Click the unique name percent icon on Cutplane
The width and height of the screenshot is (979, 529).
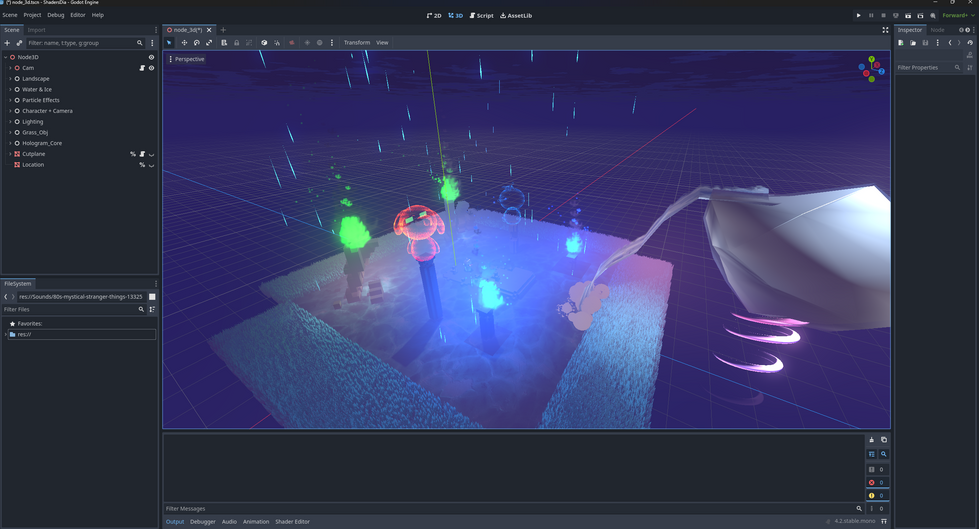tap(132, 154)
